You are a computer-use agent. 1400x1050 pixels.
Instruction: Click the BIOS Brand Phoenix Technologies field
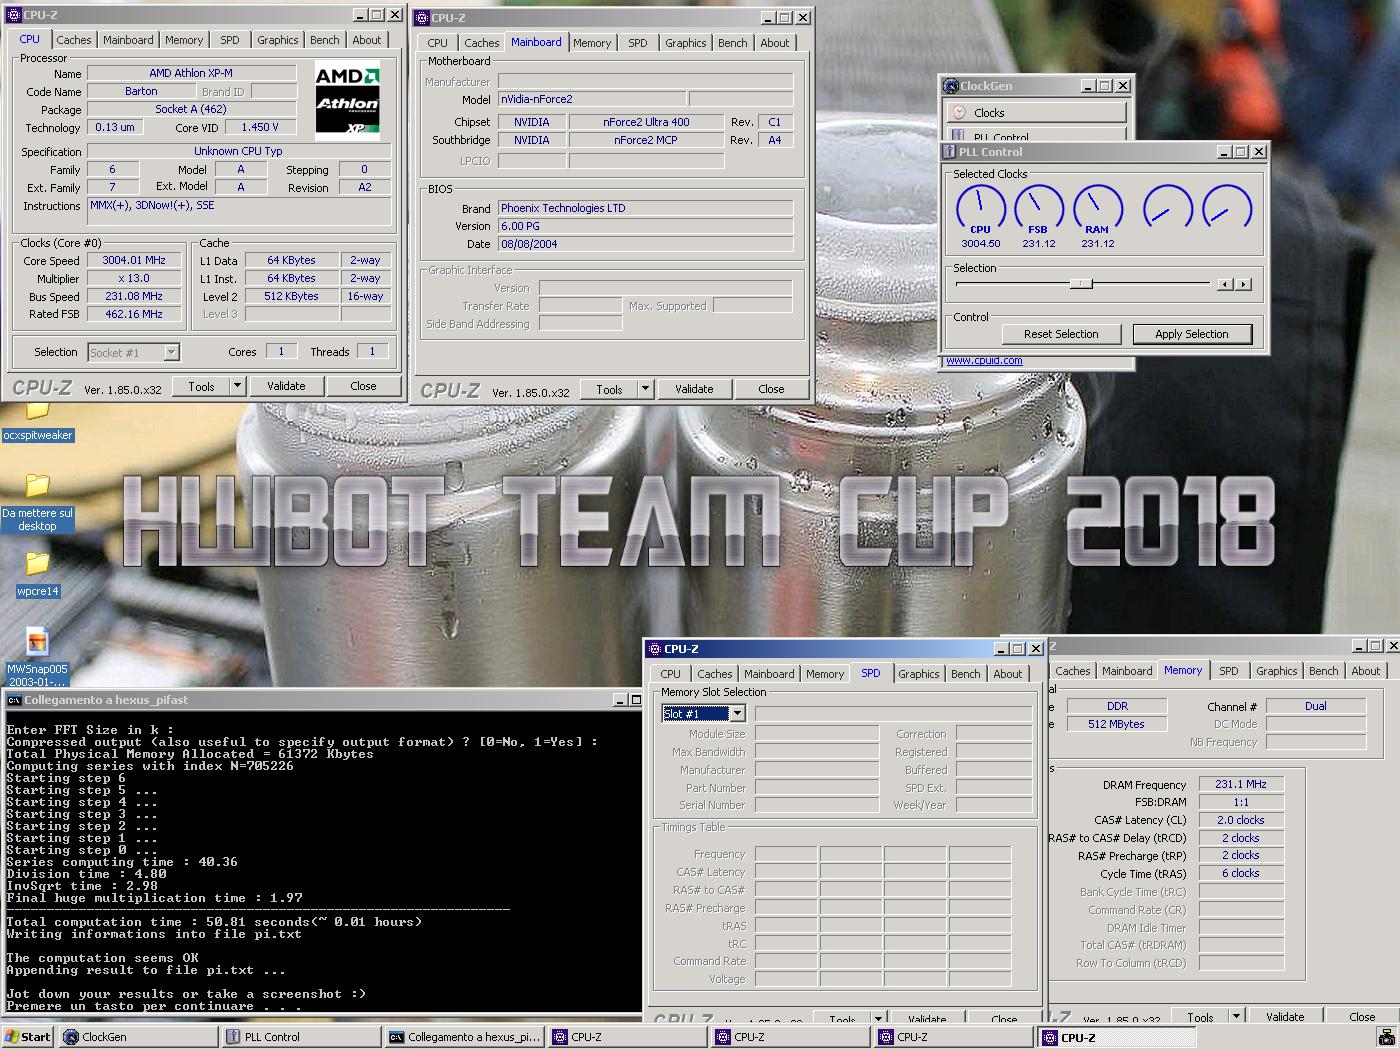(x=646, y=208)
